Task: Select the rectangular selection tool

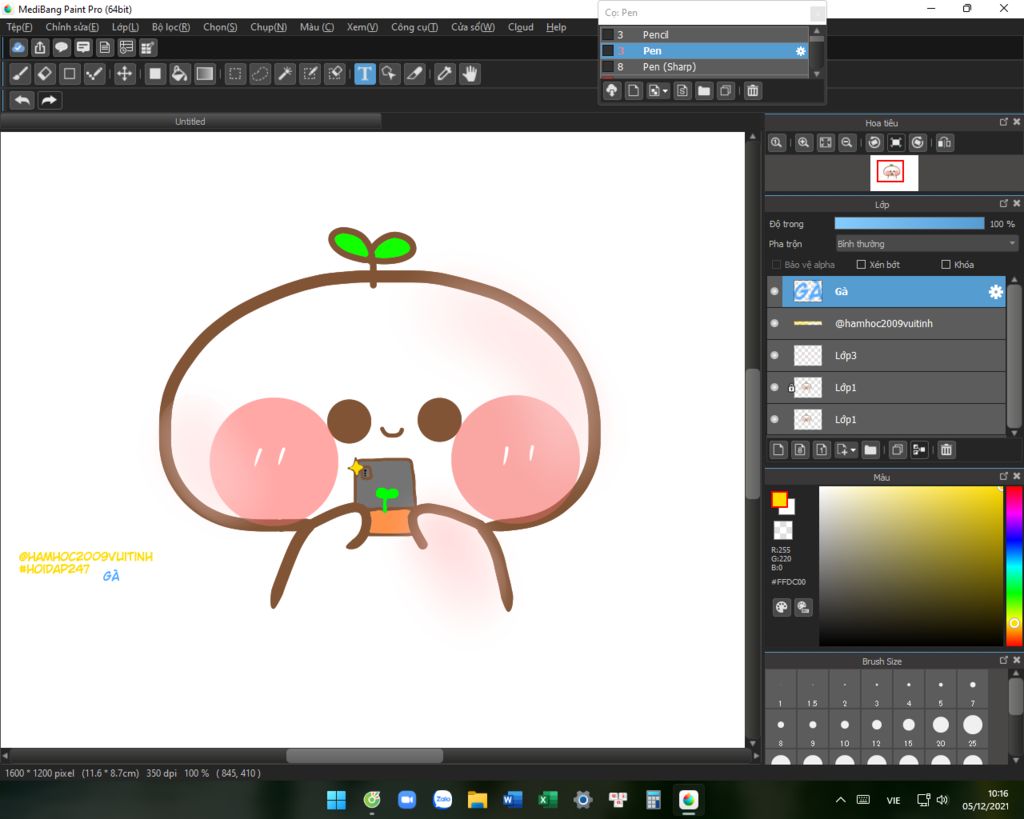Action: 235,74
